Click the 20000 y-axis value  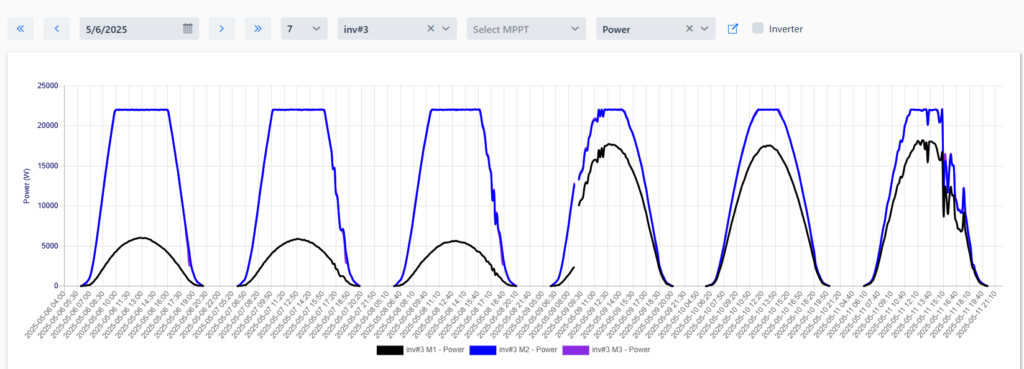pyautogui.click(x=47, y=125)
